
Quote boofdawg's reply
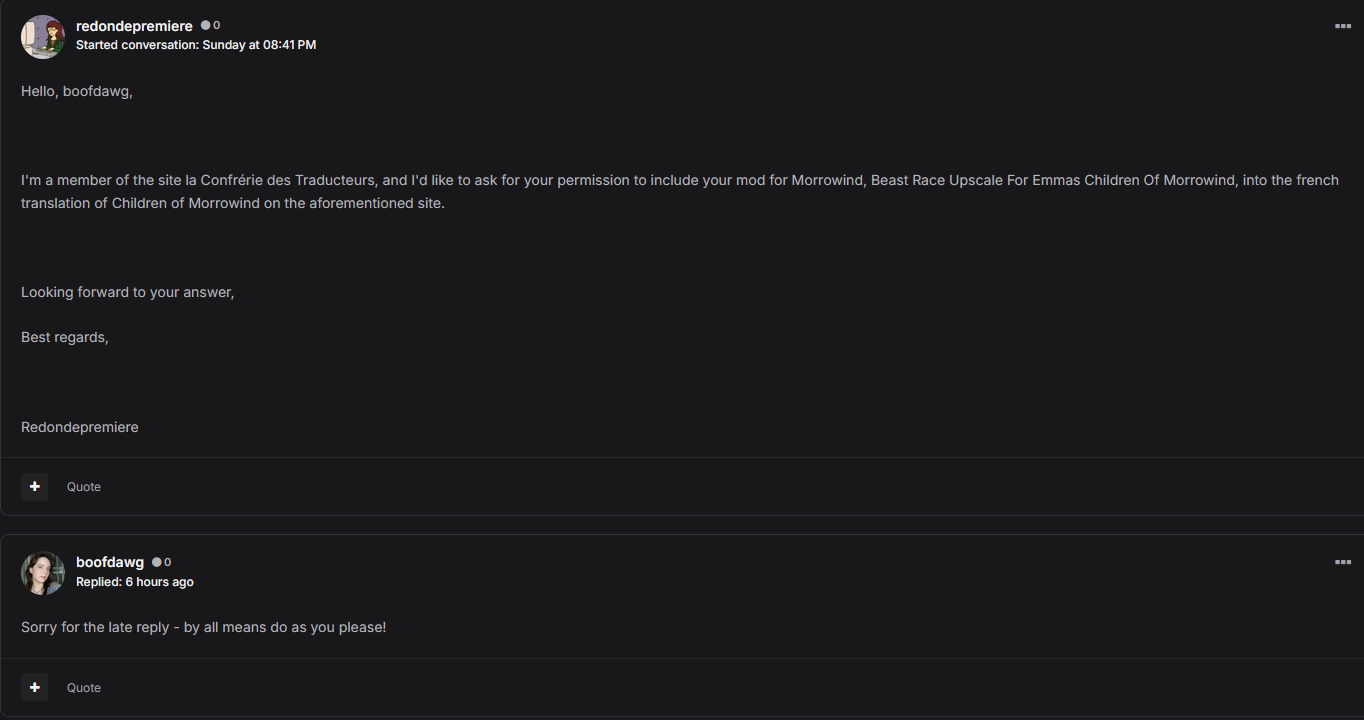(84, 688)
